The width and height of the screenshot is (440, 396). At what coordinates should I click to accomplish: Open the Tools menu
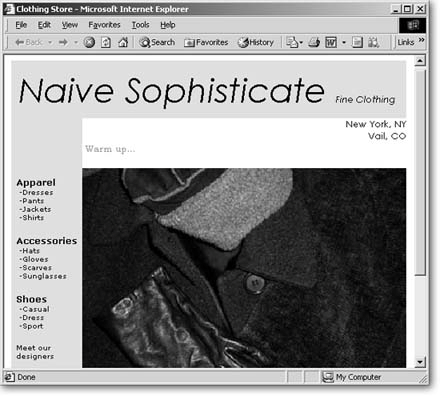(x=140, y=25)
